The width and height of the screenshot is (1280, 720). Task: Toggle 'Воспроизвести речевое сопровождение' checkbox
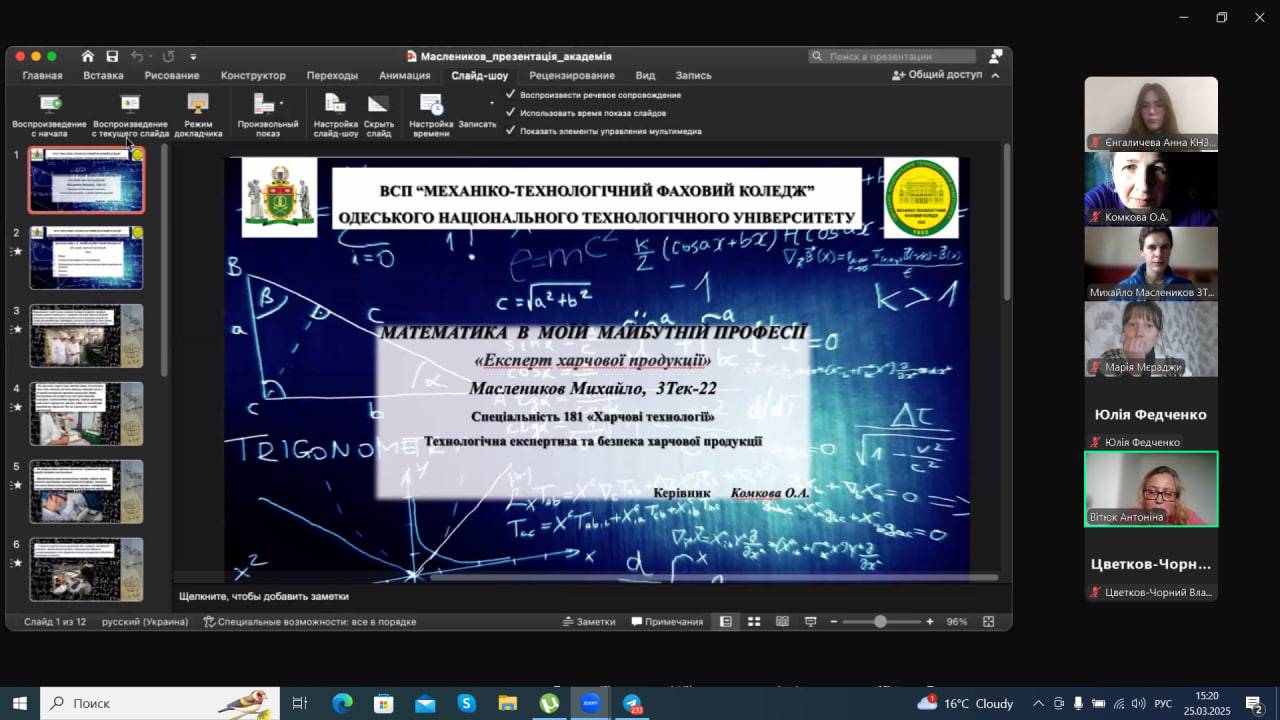[511, 95]
